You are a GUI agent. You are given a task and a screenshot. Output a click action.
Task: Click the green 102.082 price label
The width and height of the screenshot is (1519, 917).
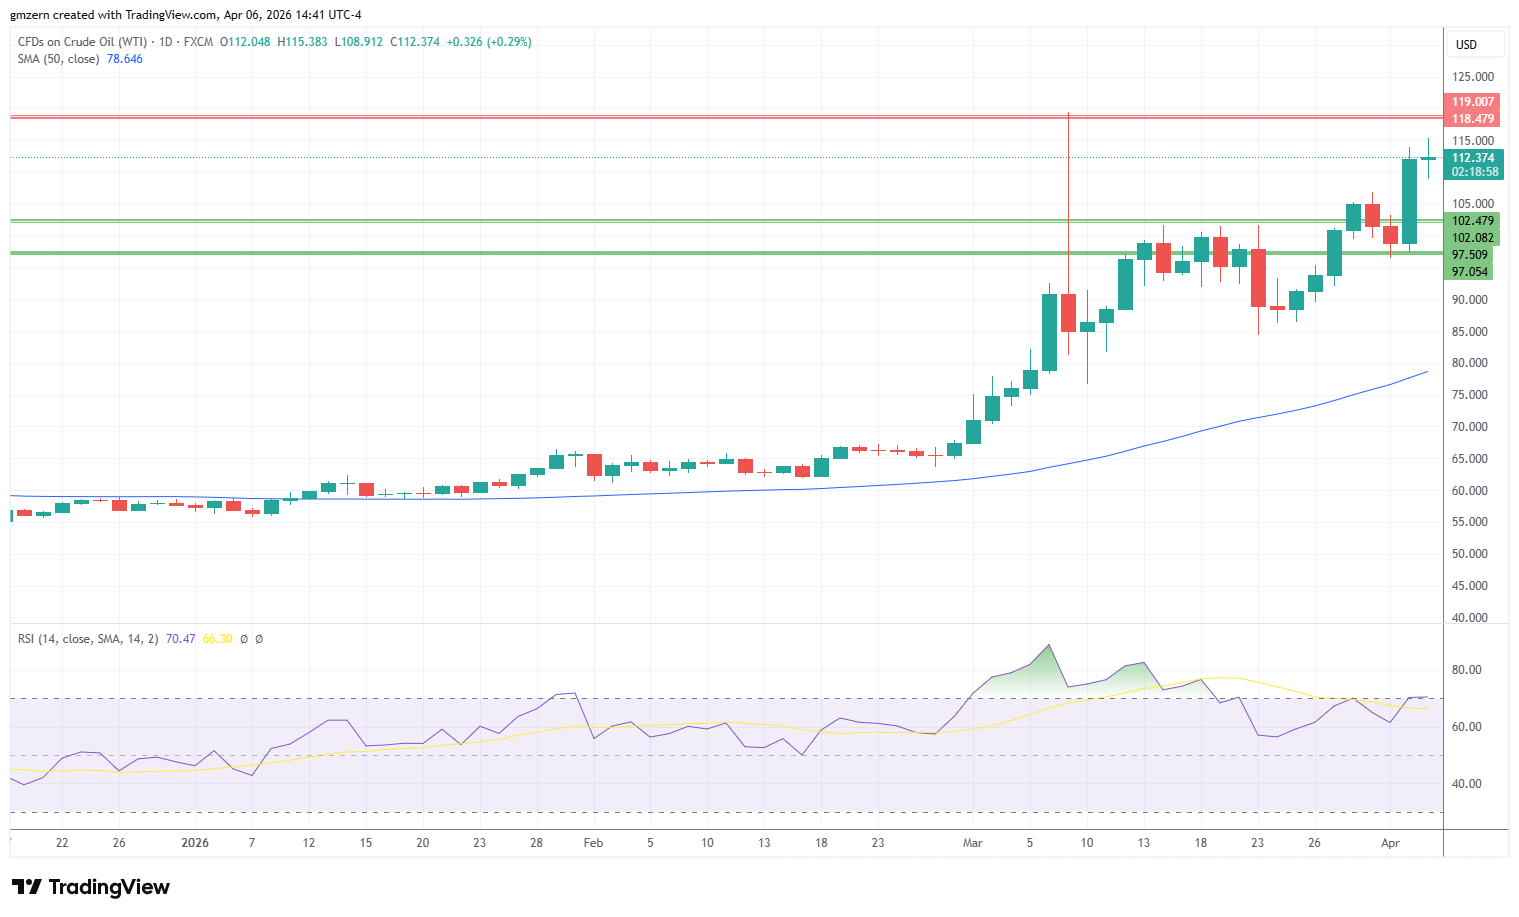click(x=1473, y=238)
